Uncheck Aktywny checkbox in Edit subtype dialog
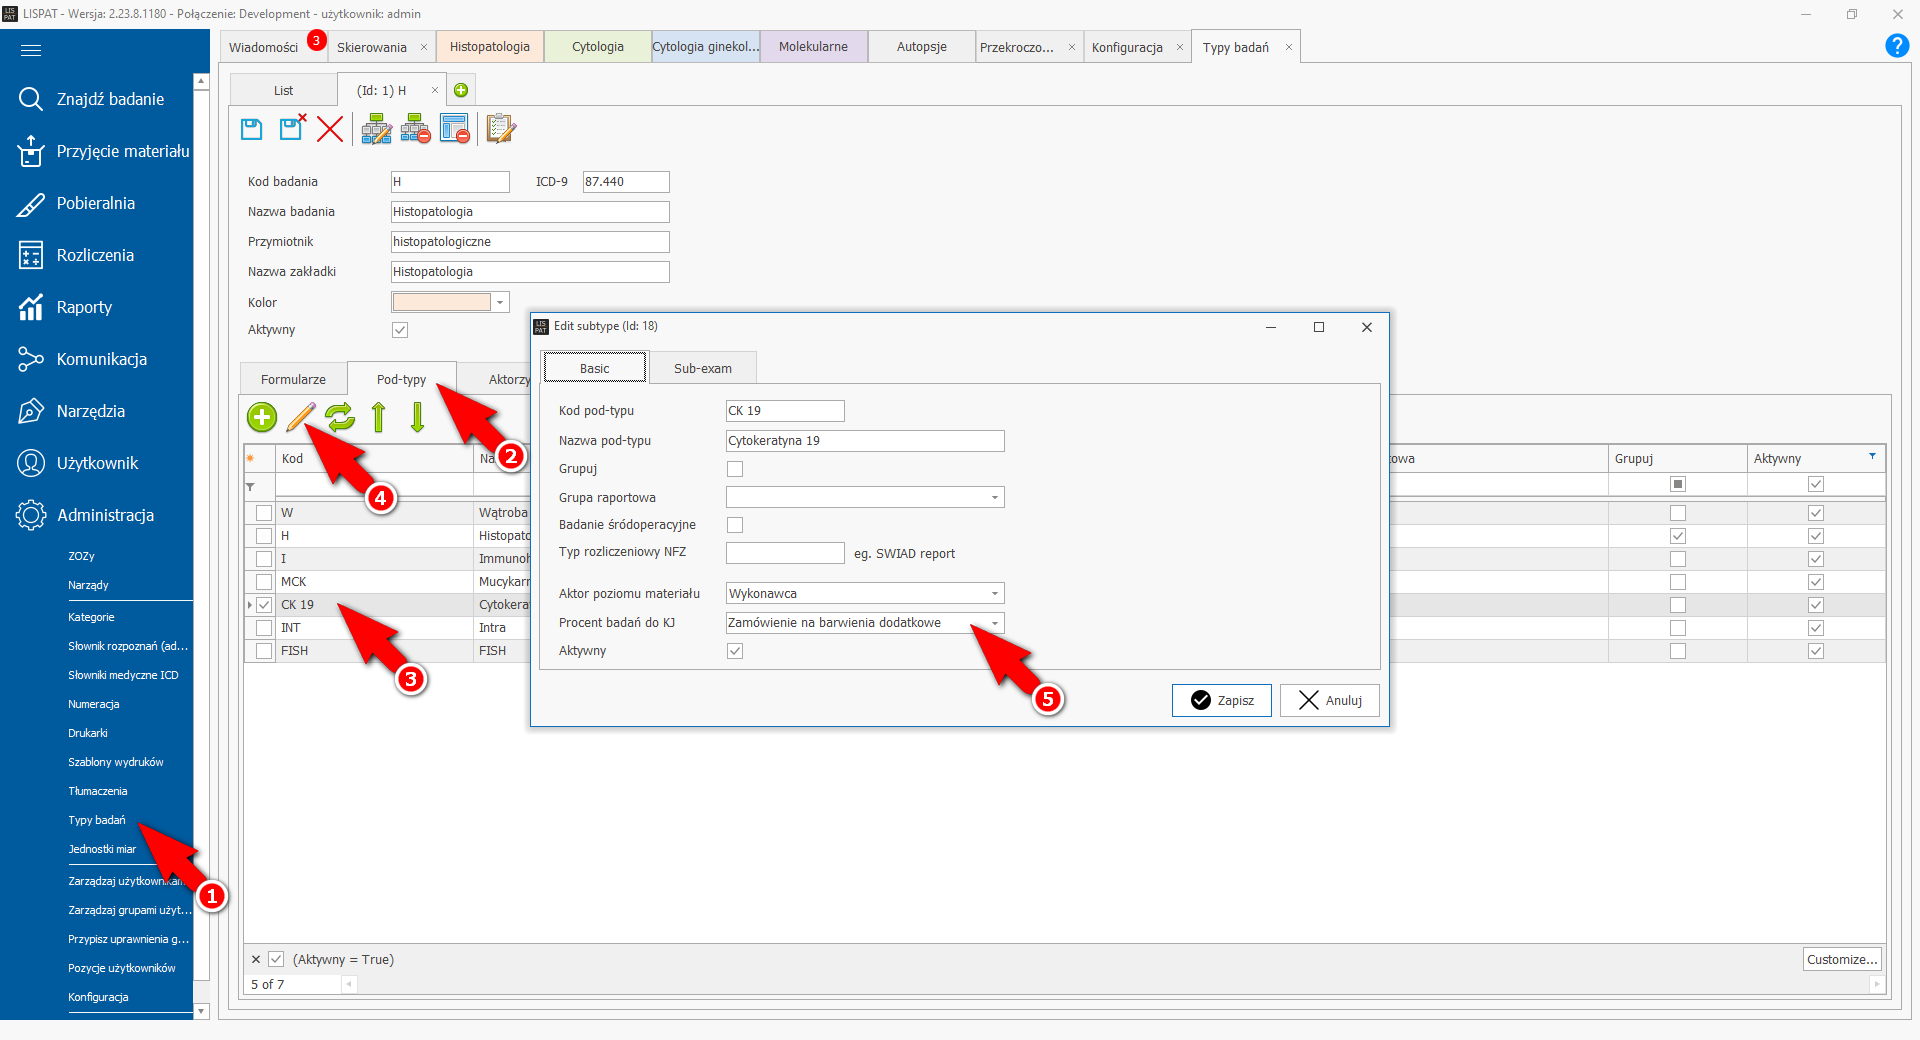1920x1040 pixels. [735, 651]
